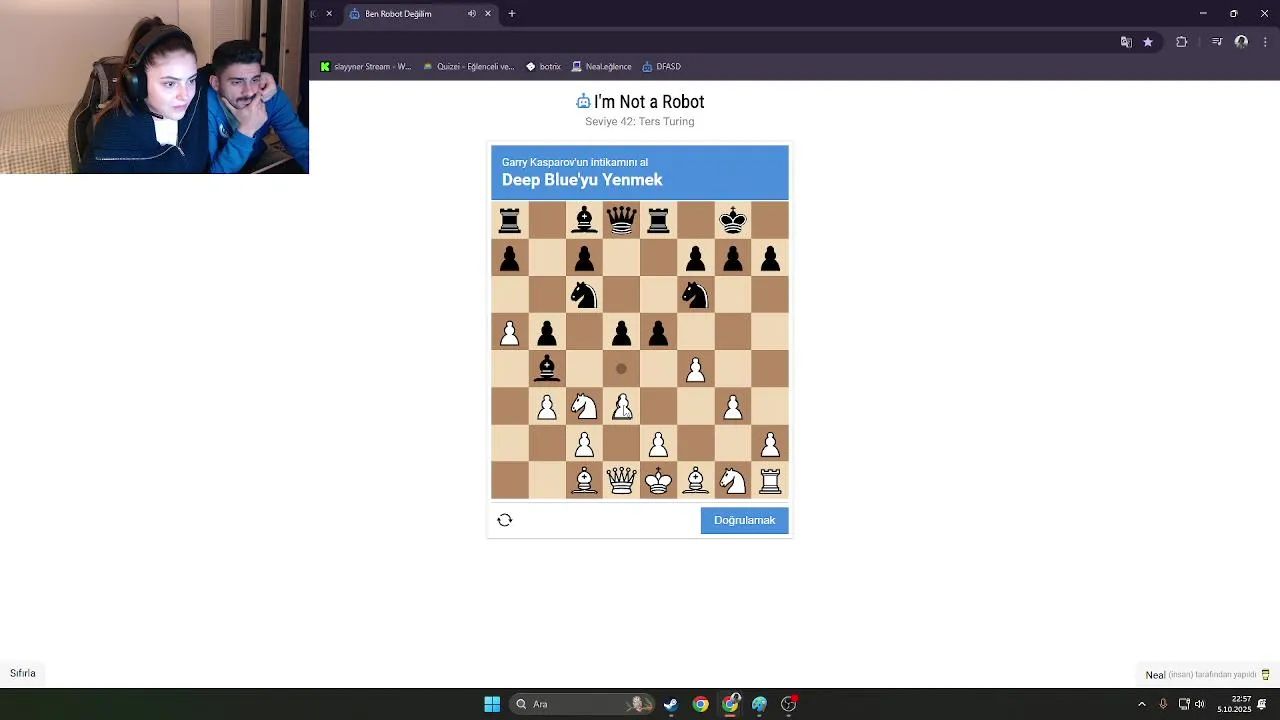Click the taskbar Ara search box
1280x720 pixels.
tap(580, 704)
